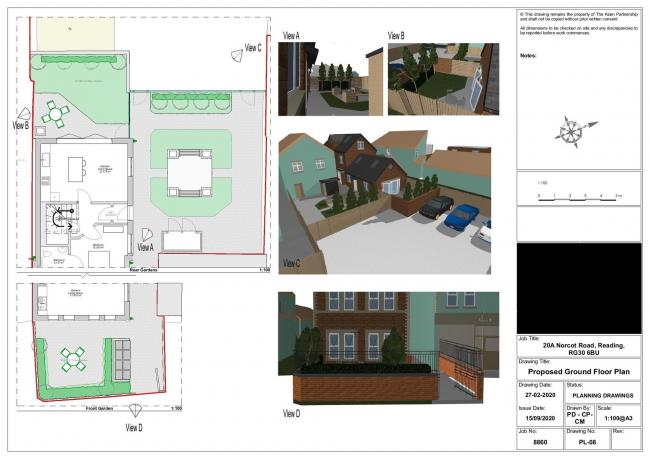Click the Notes heading in the title block
This screenshot has height=459, width=650.
coord(530,56)
